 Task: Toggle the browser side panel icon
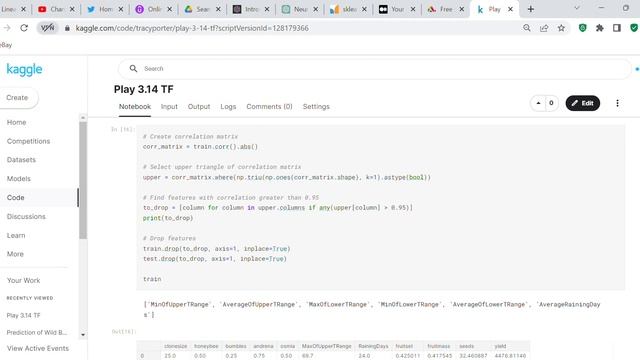617,28
